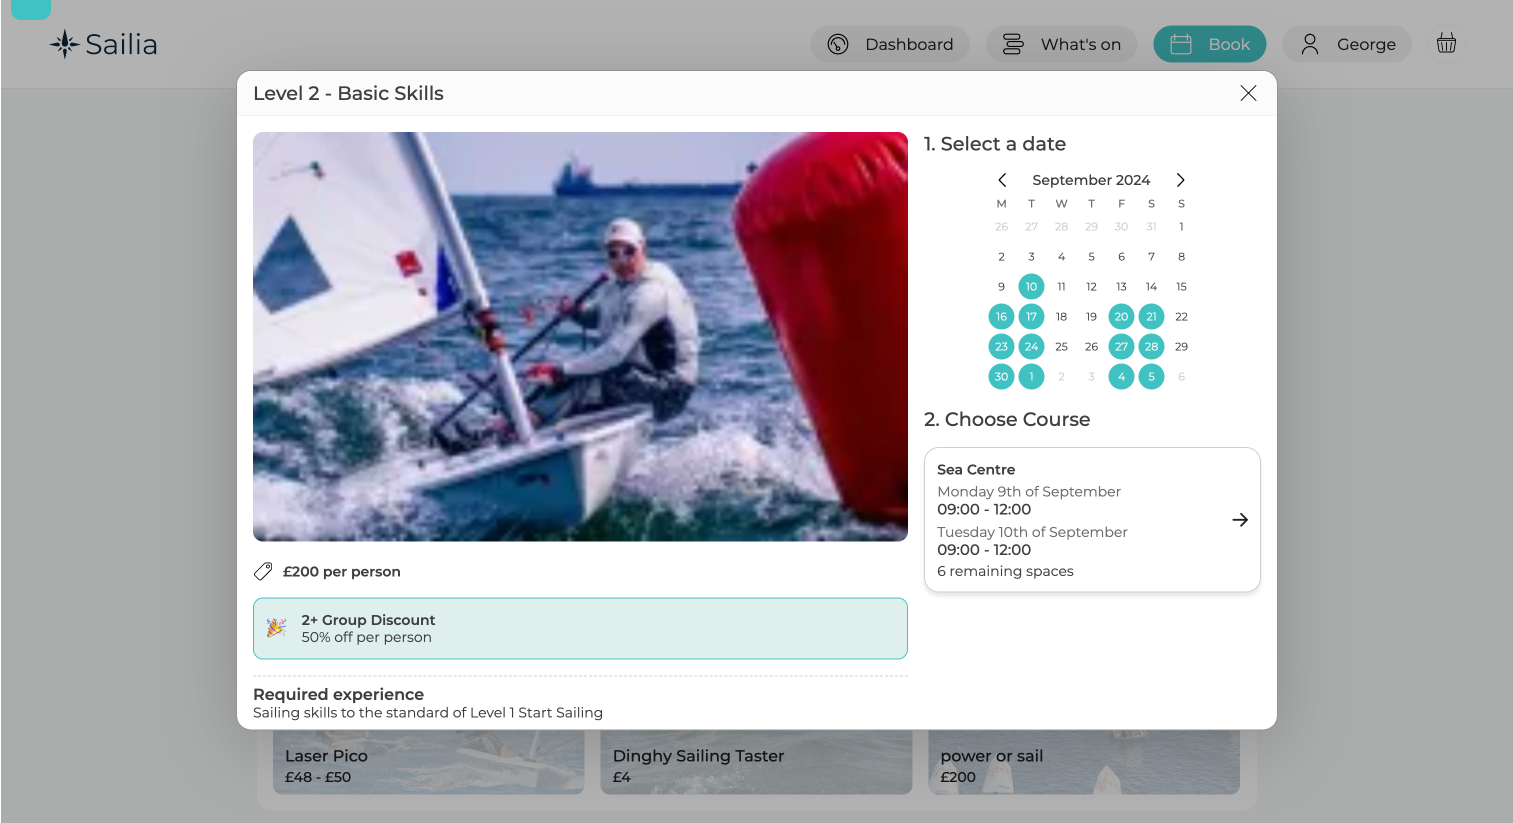The height and width of the screenshot is (823, 1513).
Task: Click the Sailia compass logo
Action: tap(64, 43)
